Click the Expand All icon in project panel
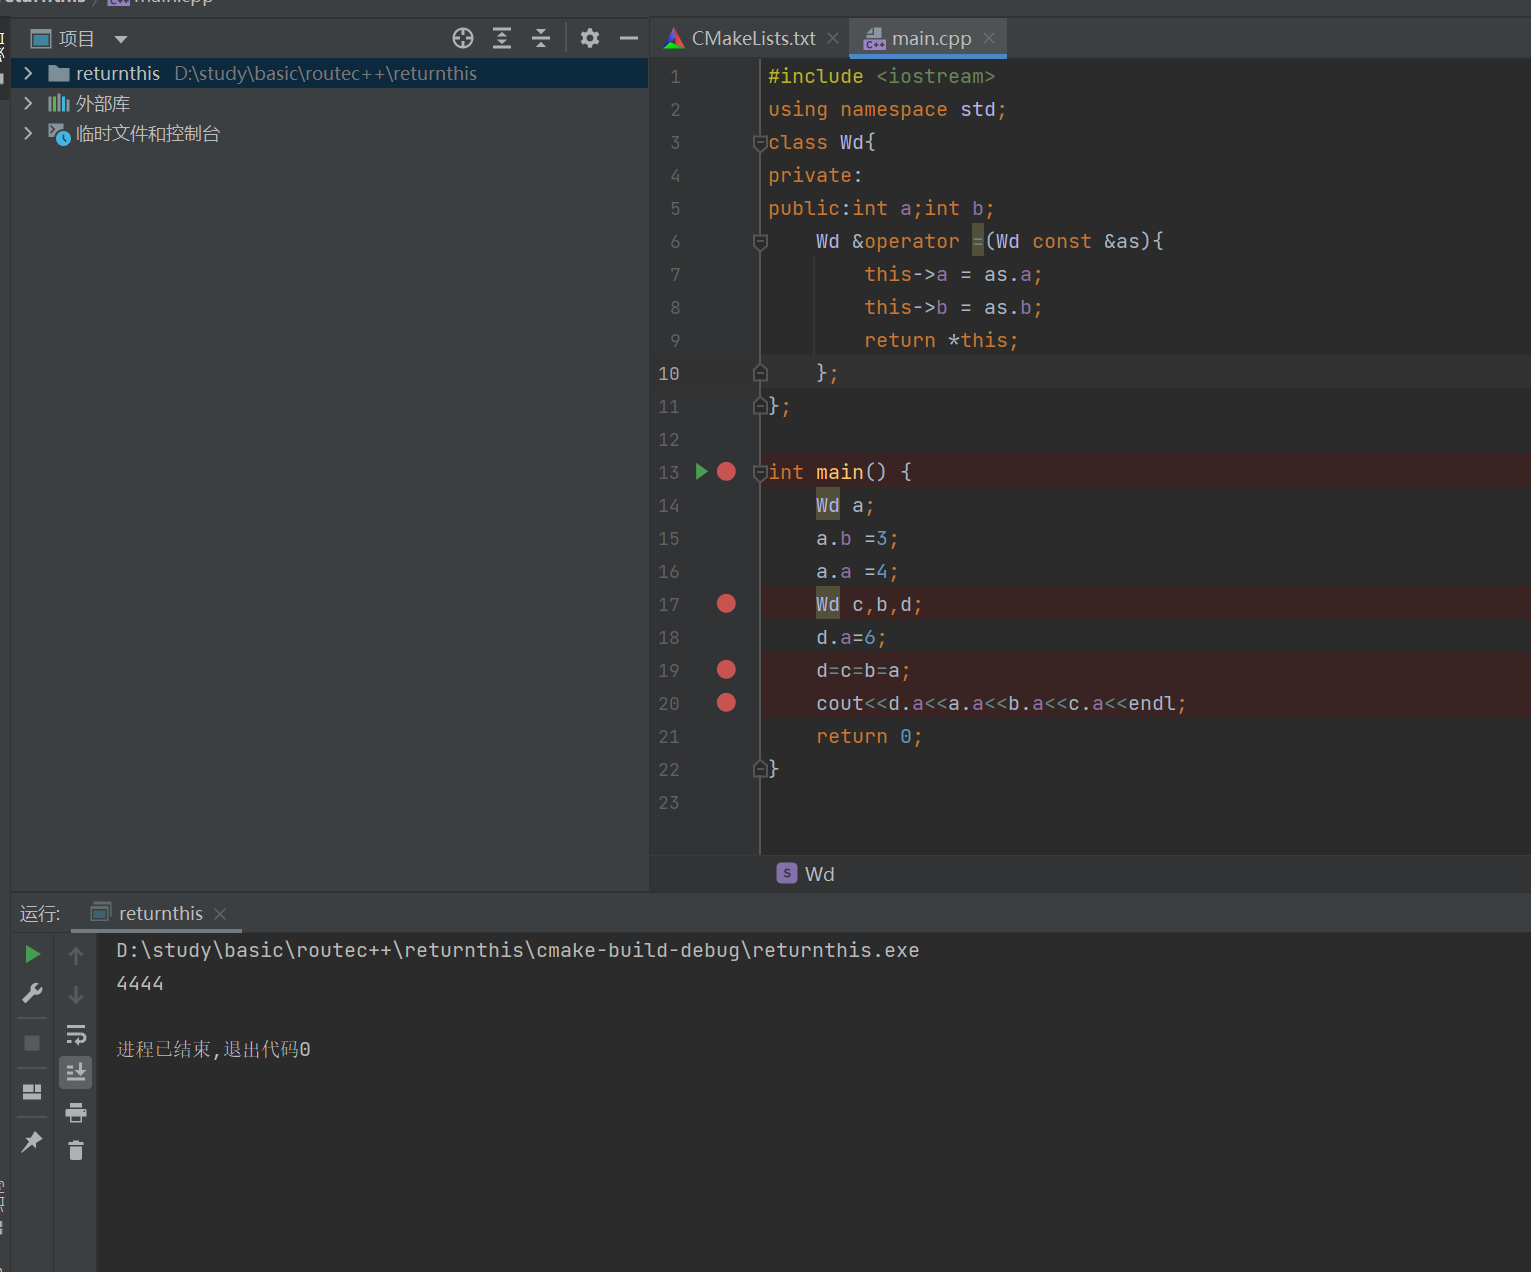The width and height of the screenshot is (1531, 1272). coord(502,39)
